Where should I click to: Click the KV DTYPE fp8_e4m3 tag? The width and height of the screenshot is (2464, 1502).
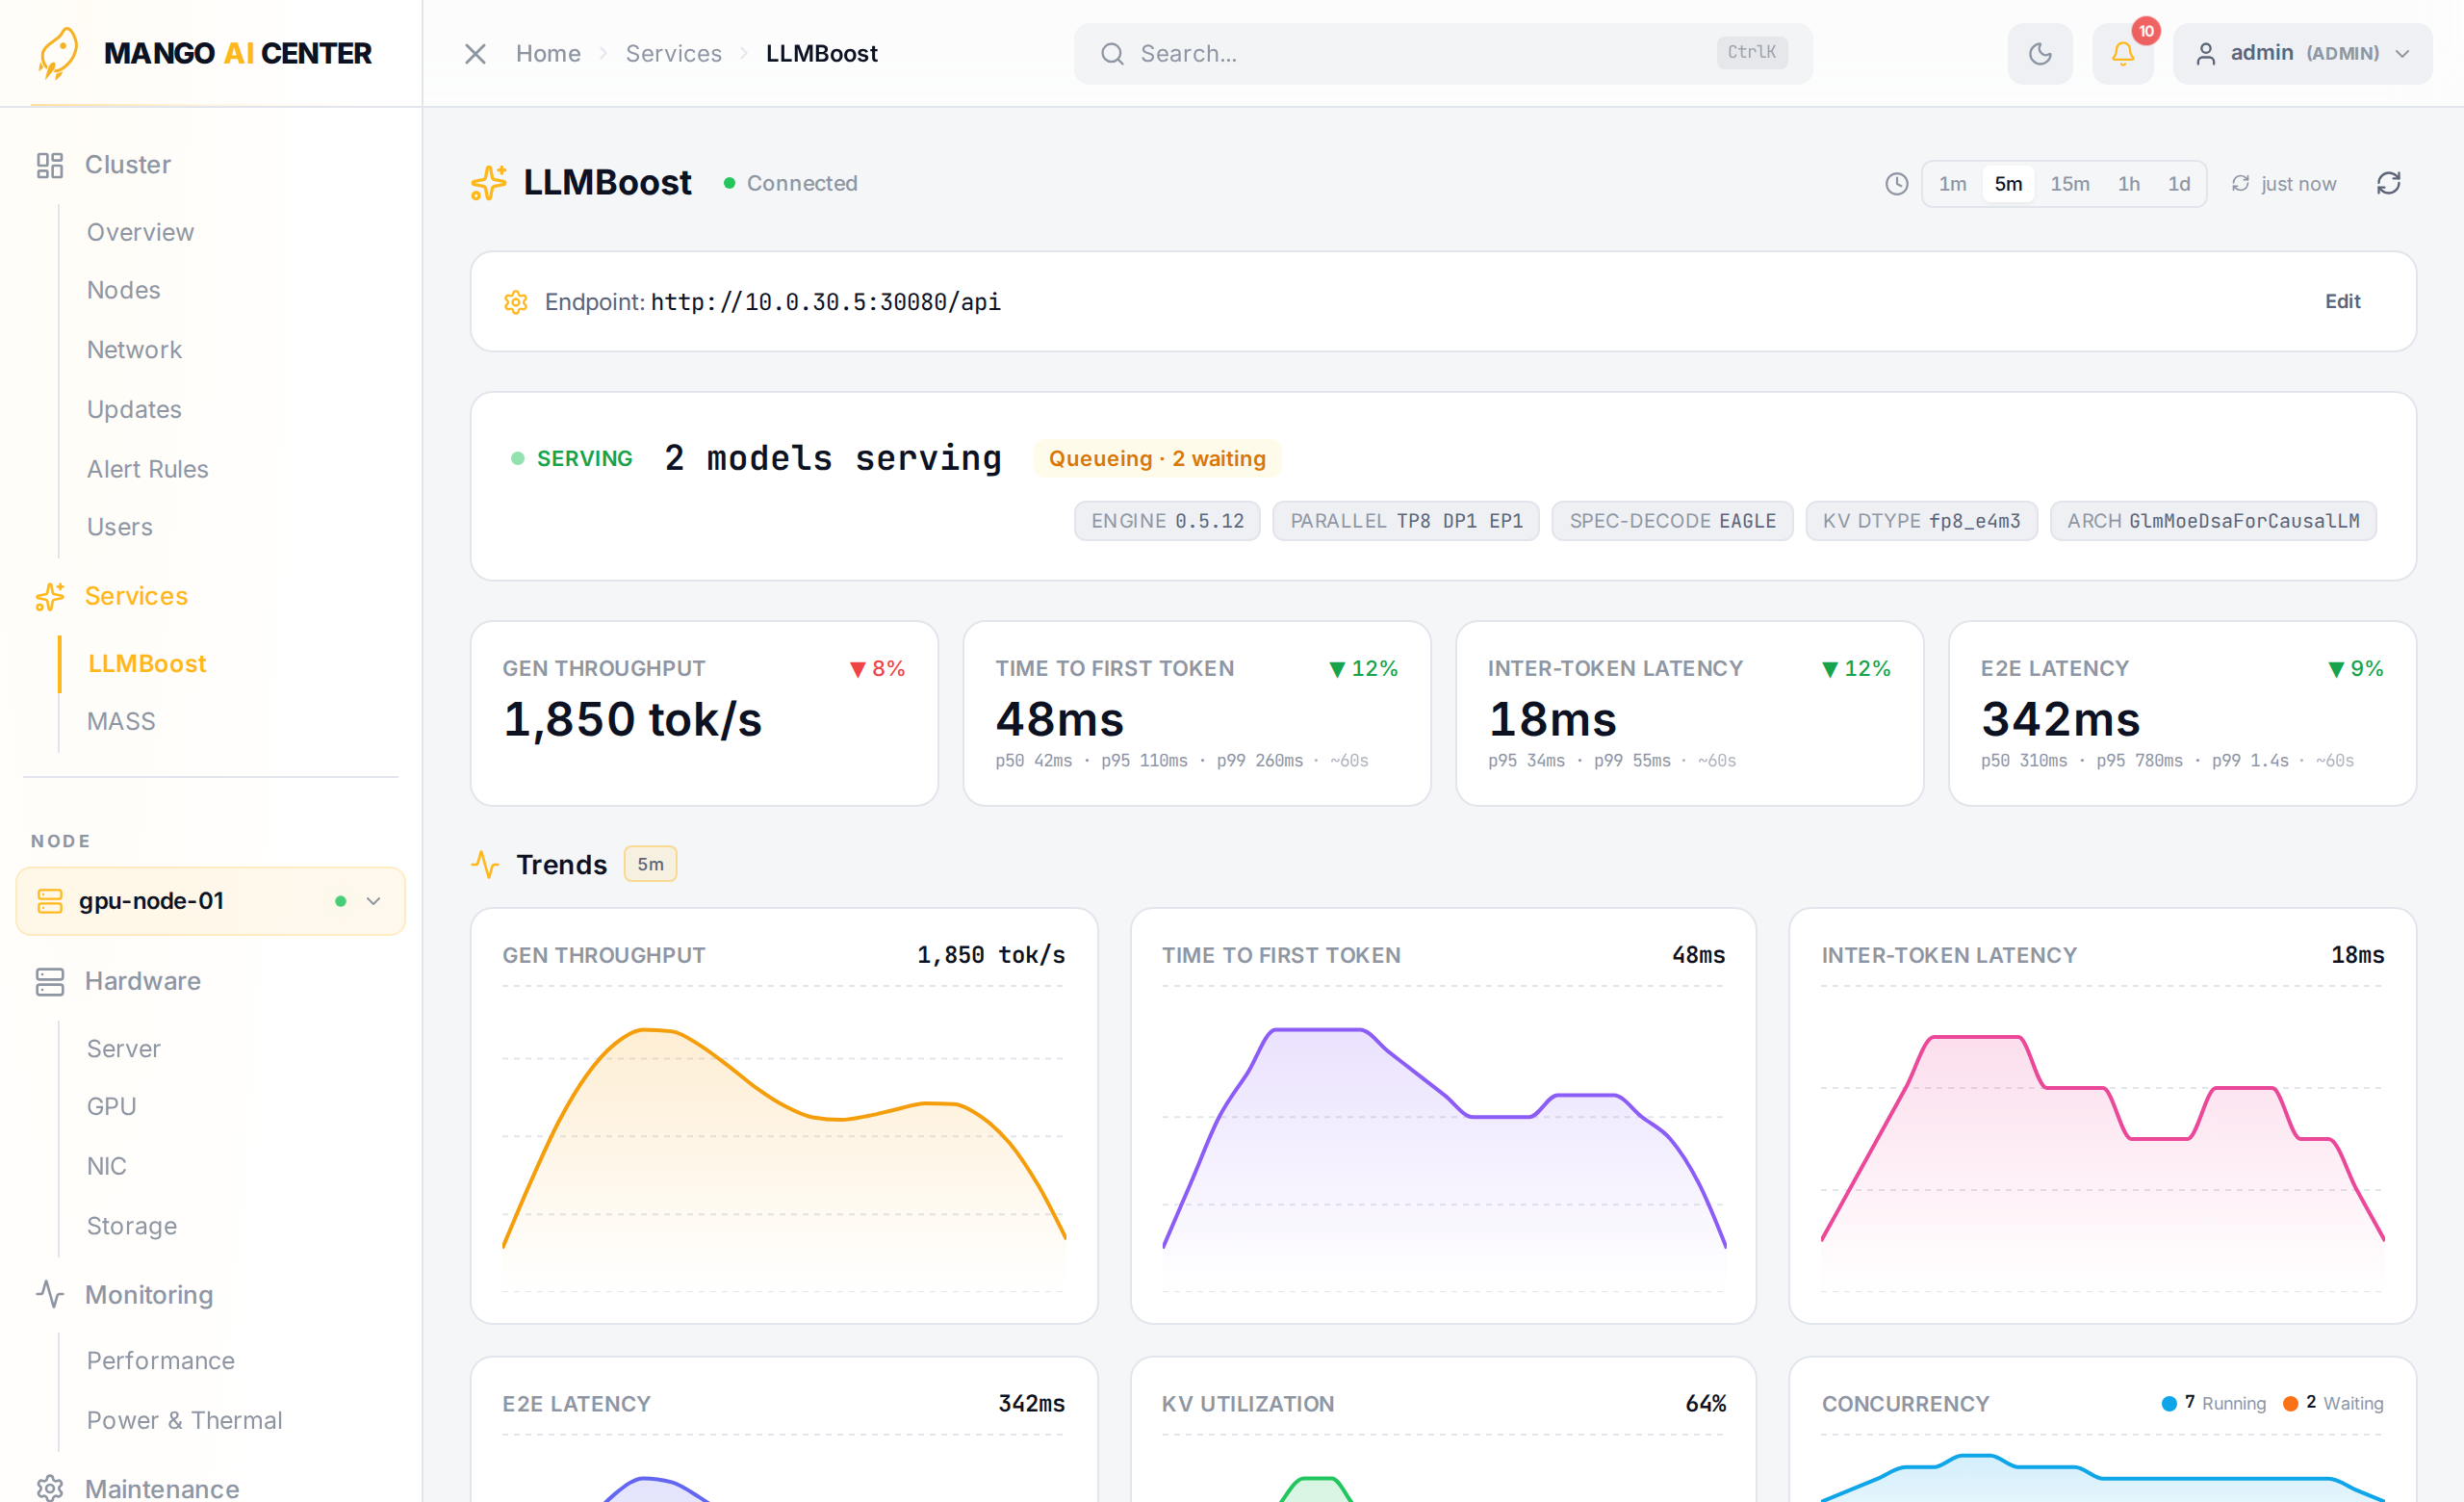(x=1921, y=521)
